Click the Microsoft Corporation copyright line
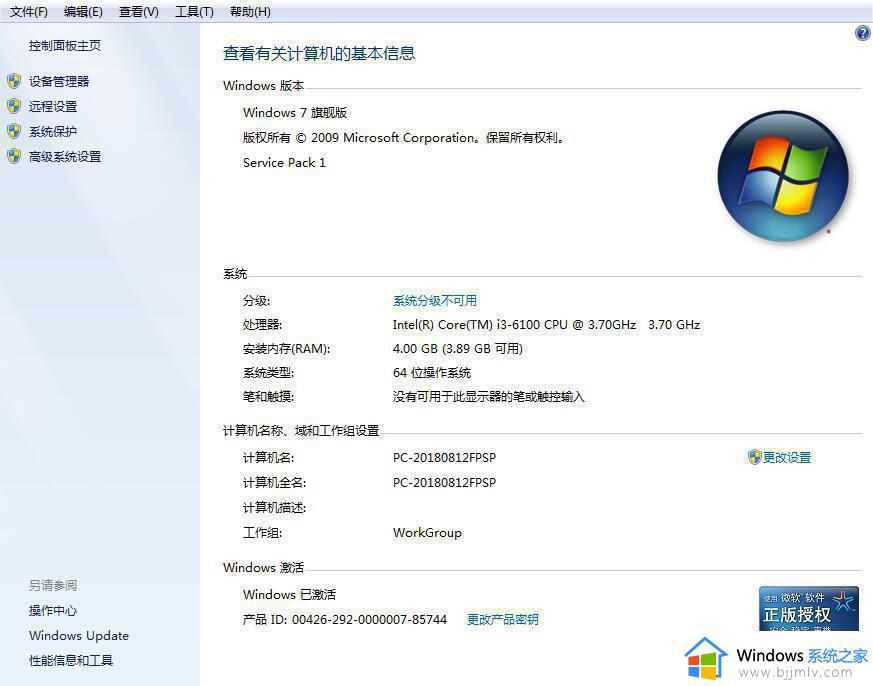Screen dimensions: 873x686 point(404,138)
